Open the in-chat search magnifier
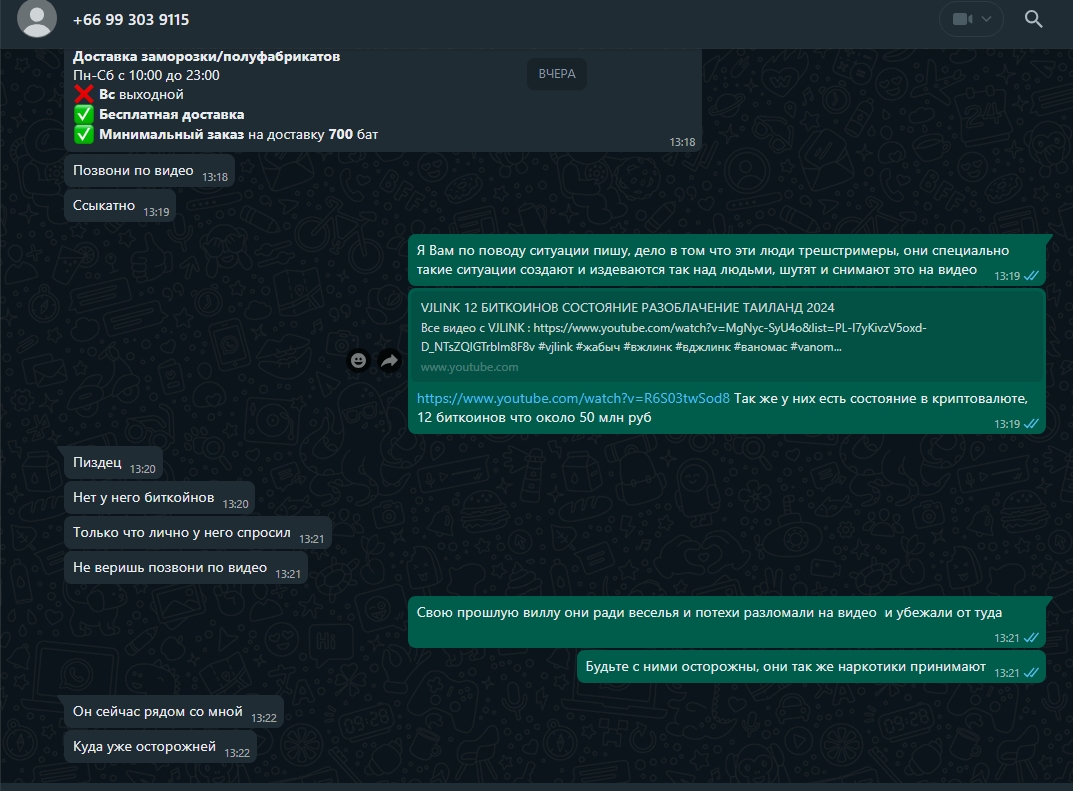This screenshot has height=791, width=1073. pos(1034,19)
